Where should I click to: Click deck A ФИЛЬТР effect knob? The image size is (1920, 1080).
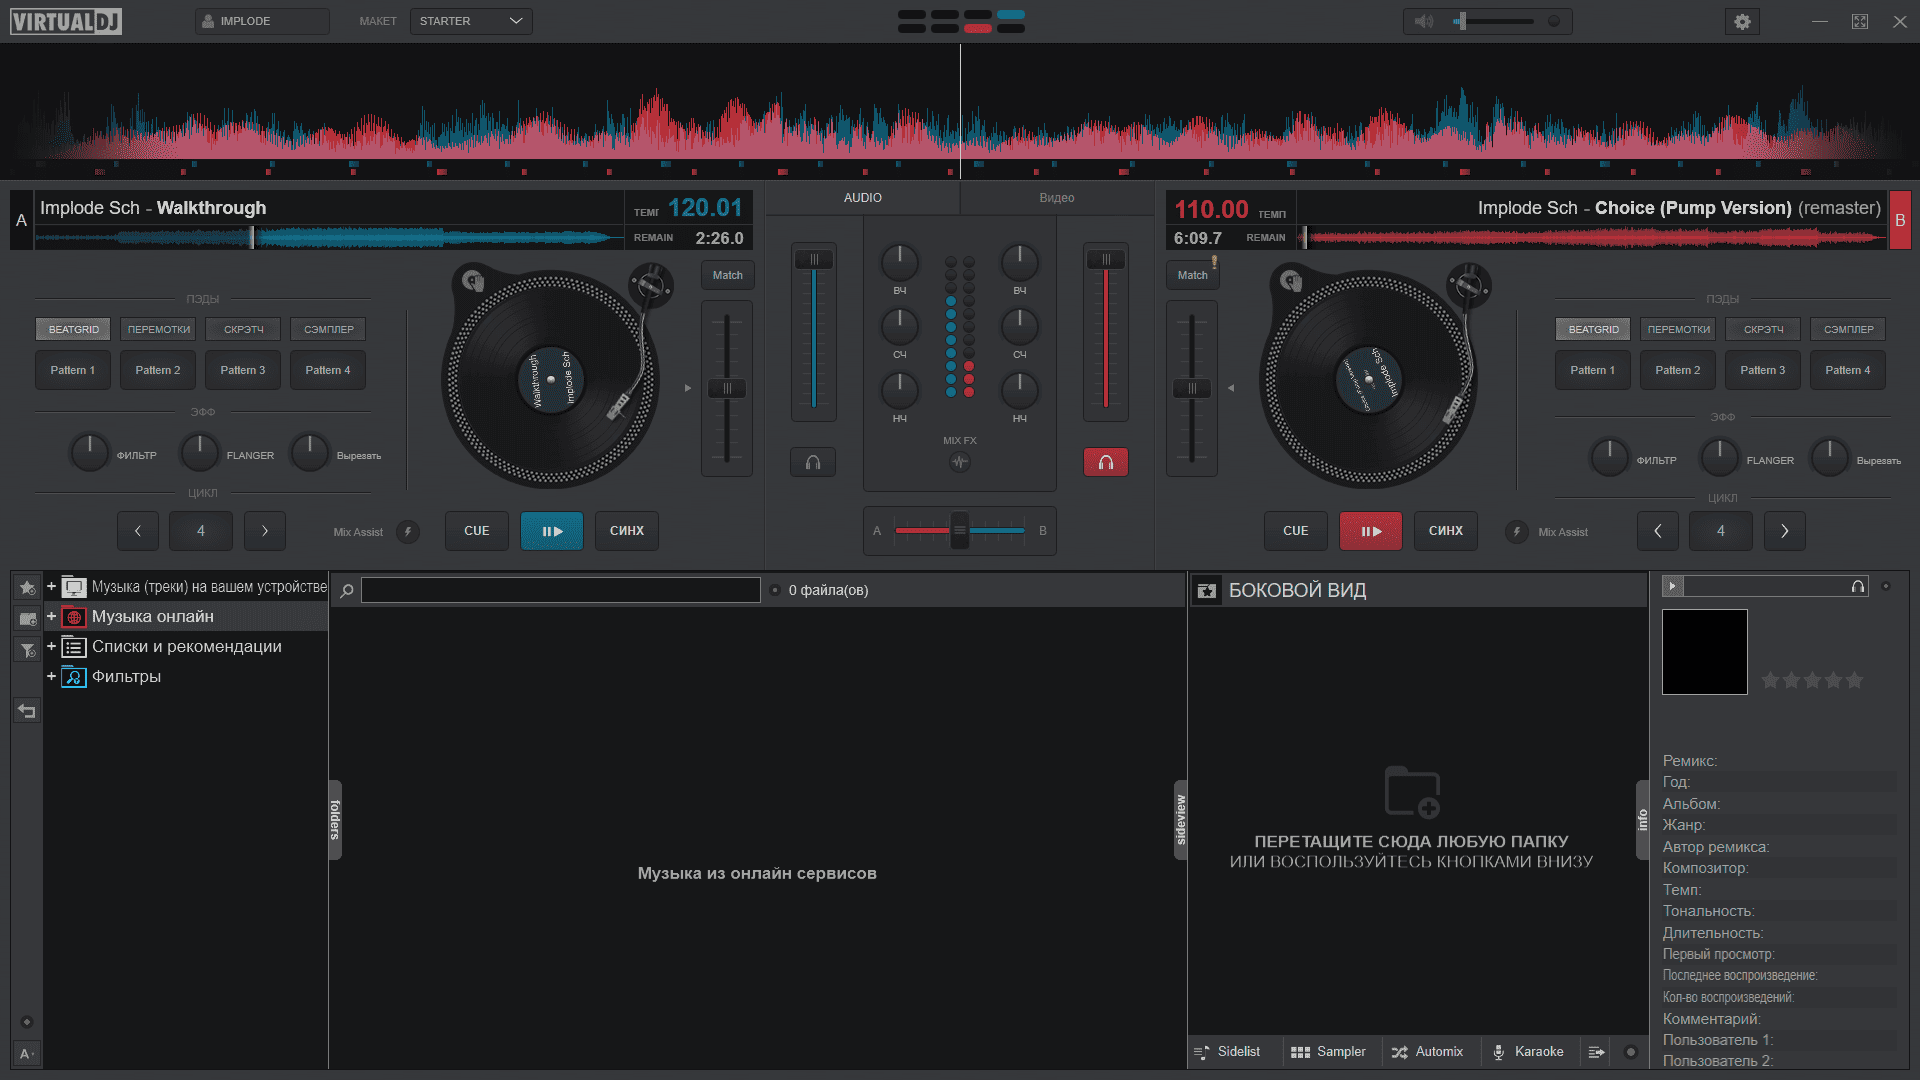(x=90, y=452)
